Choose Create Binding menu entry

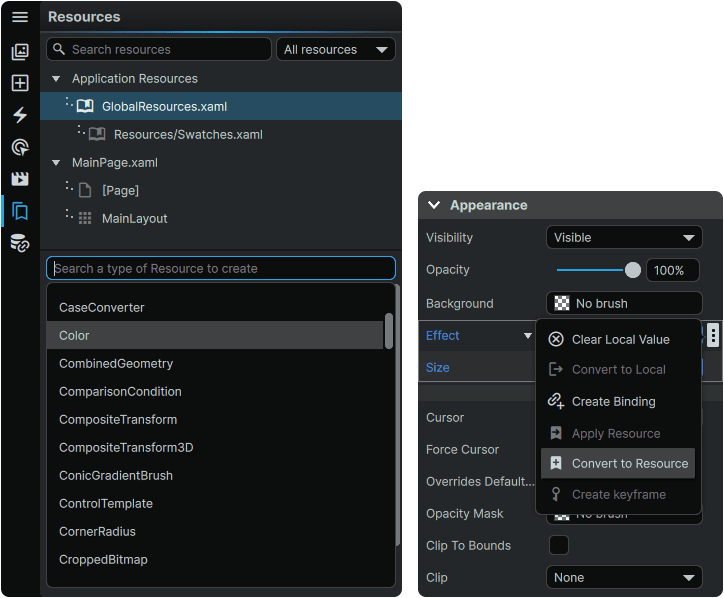(618, 401)
